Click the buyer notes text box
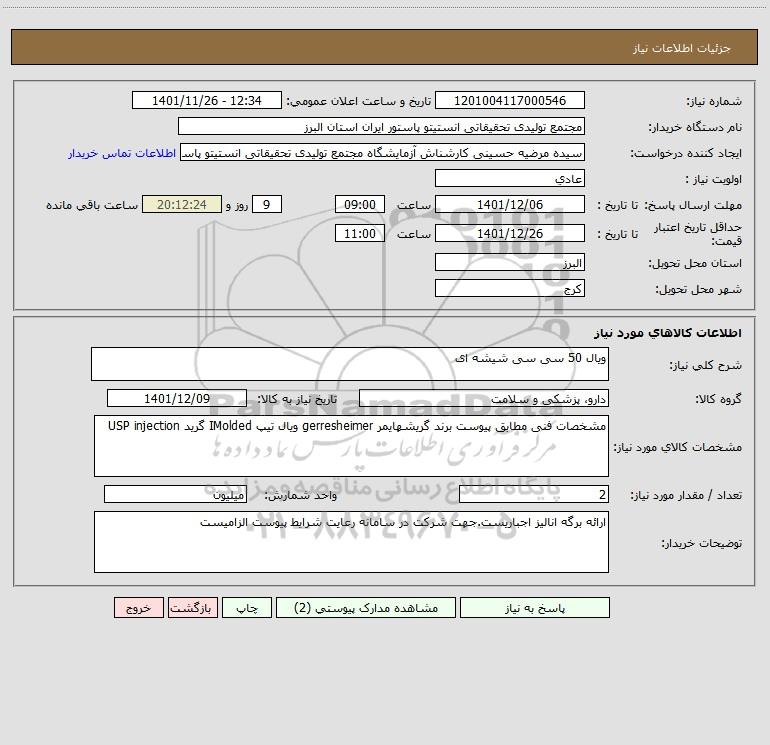This screenshot has width=770, height=745. tap(351, 542)
